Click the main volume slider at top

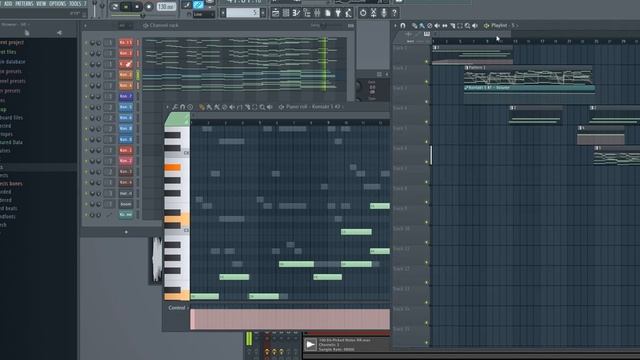95,8
